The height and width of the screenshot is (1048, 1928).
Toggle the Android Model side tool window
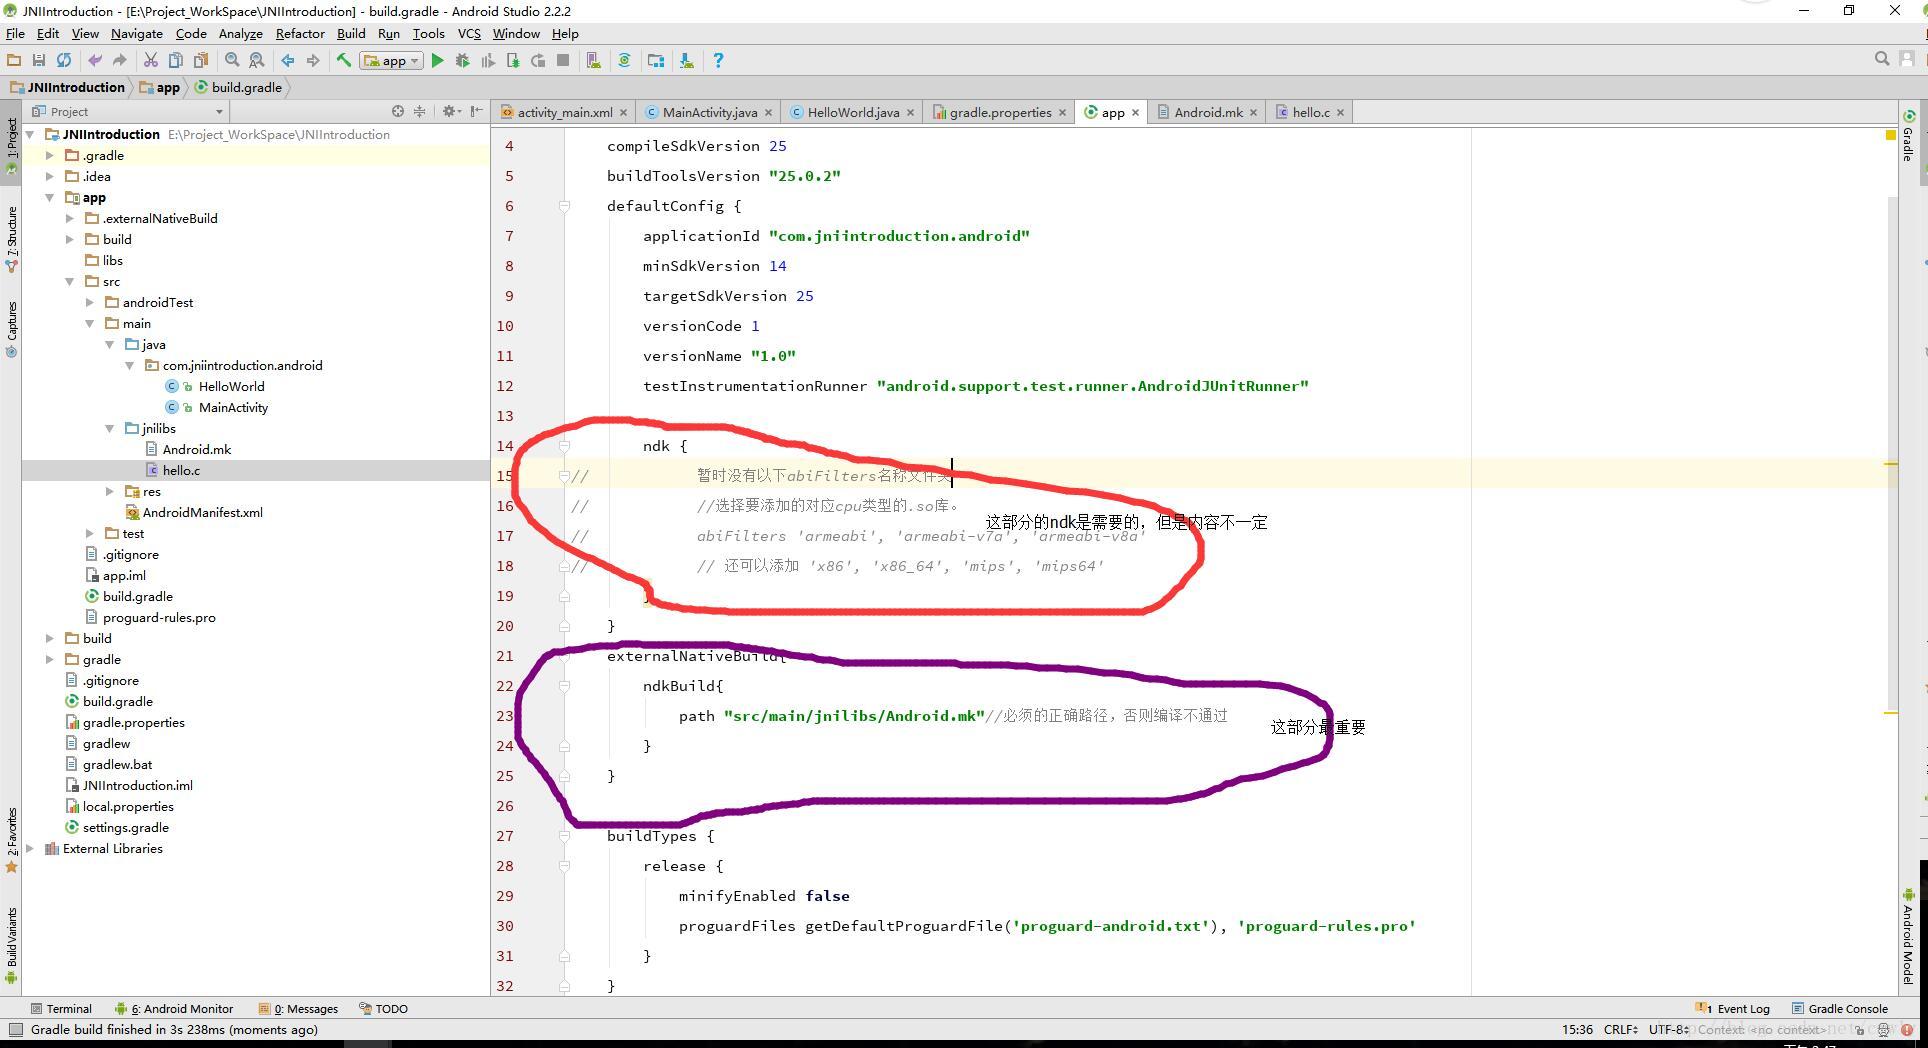coord(1908,937)
